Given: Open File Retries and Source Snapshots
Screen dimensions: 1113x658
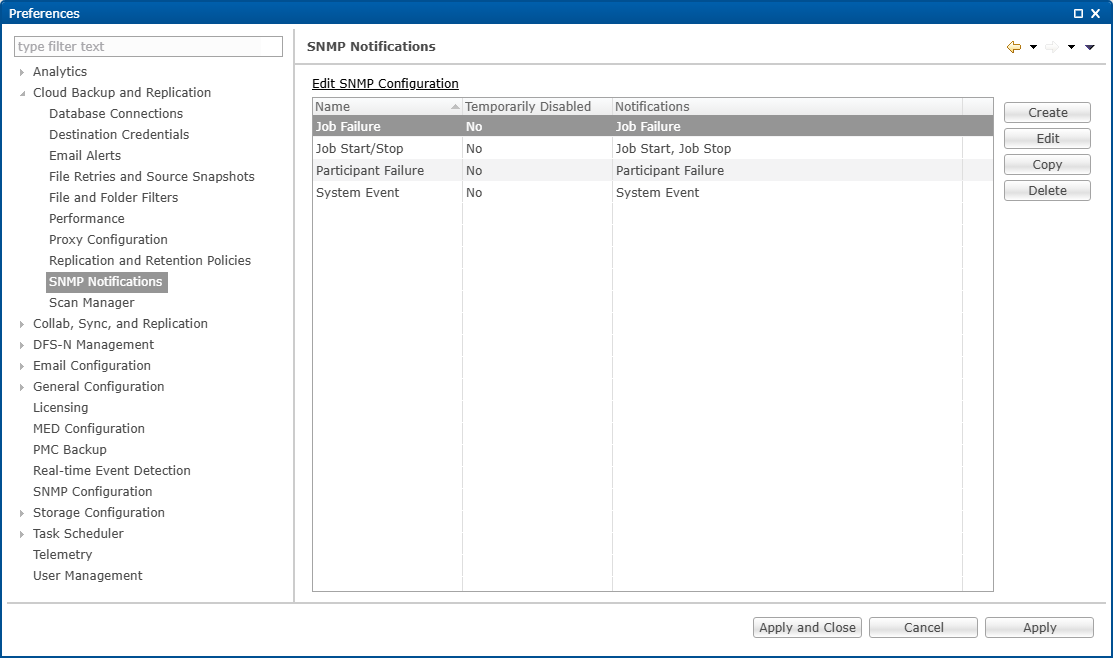Looking at the screenshot, I should click(x=152, y=177).
